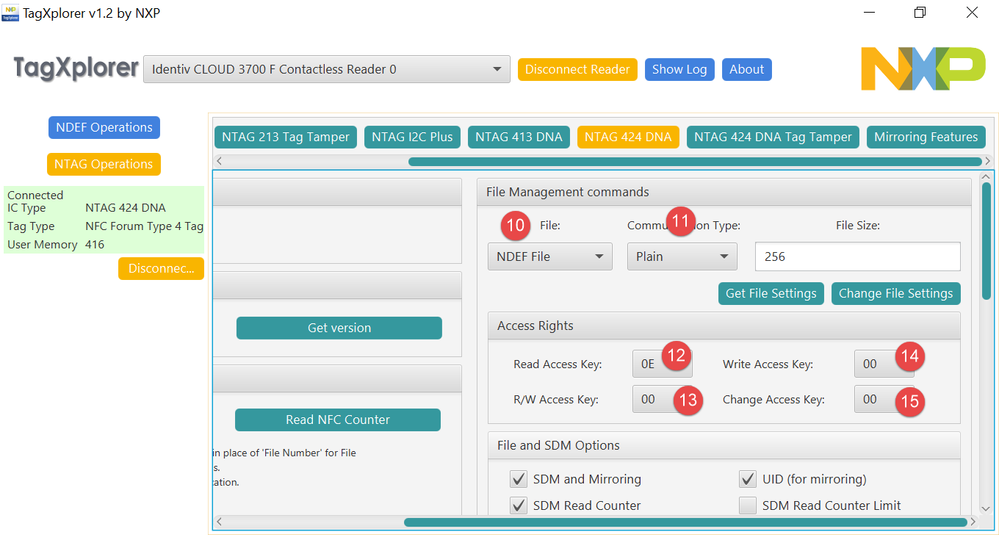This screenshot has height=535, width=999.
Task: Click Get File Settings button
Action: point(771,294)
